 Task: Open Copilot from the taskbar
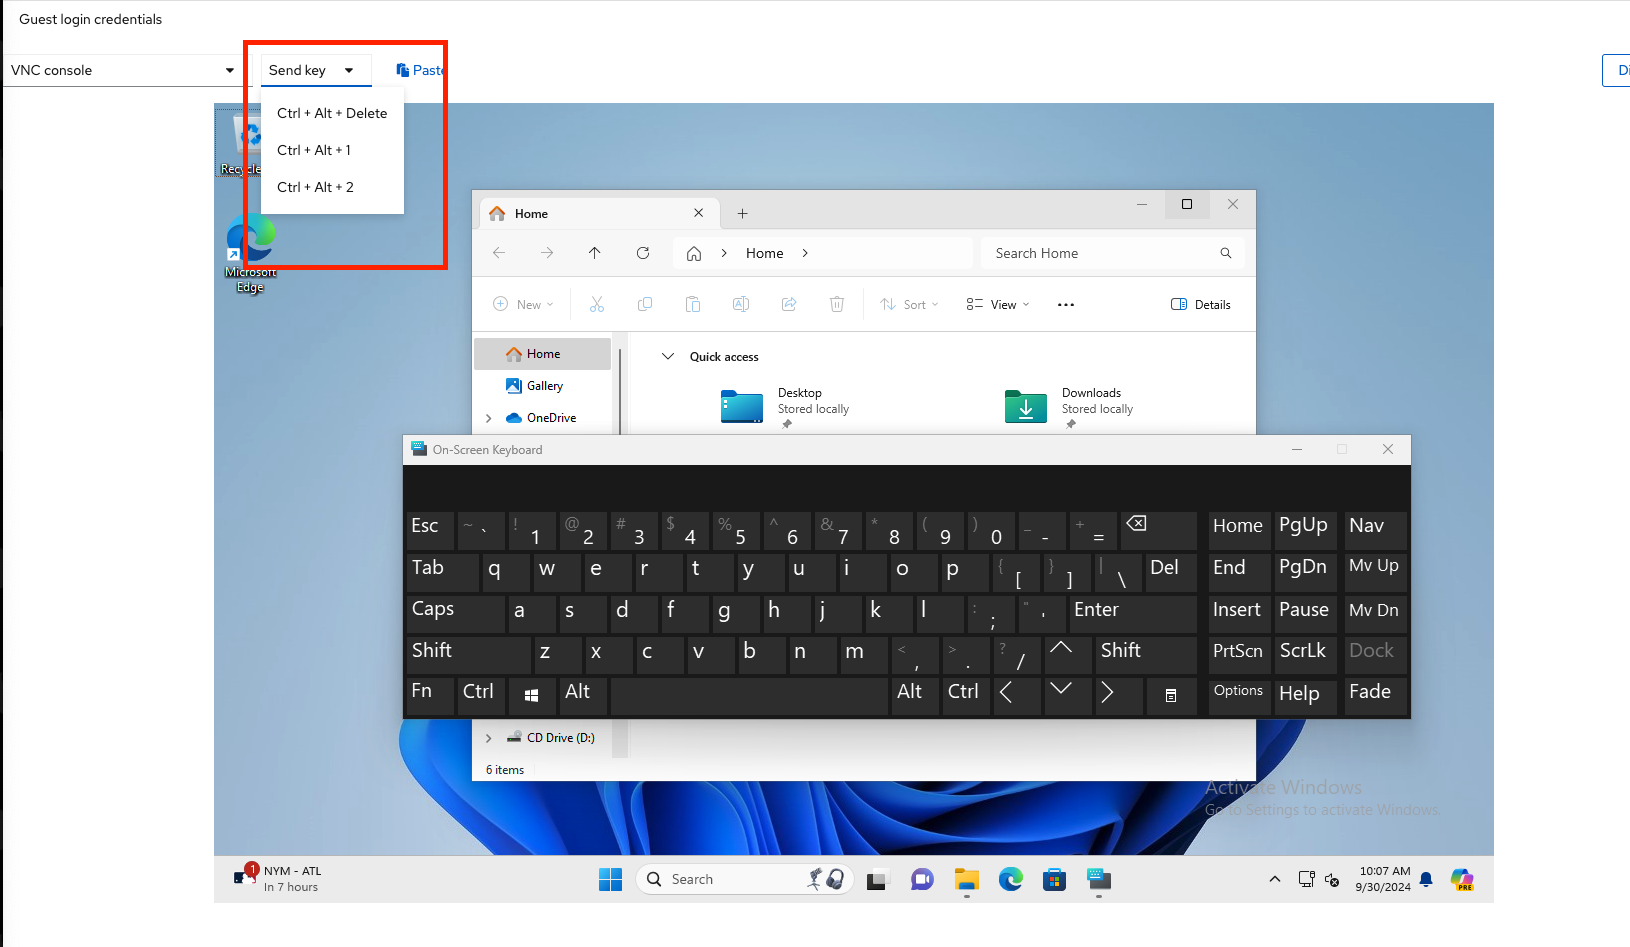click(x=1462, y=880)
